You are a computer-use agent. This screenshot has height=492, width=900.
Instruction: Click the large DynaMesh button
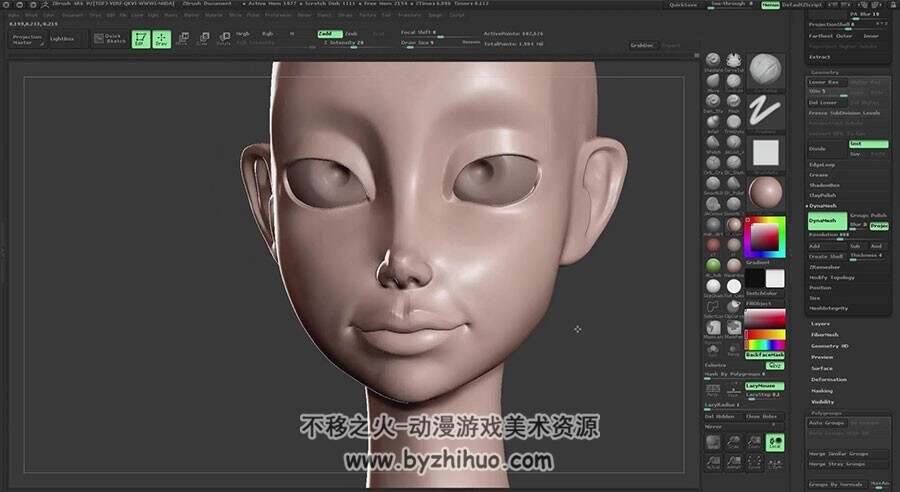click(x=827, y=220)
